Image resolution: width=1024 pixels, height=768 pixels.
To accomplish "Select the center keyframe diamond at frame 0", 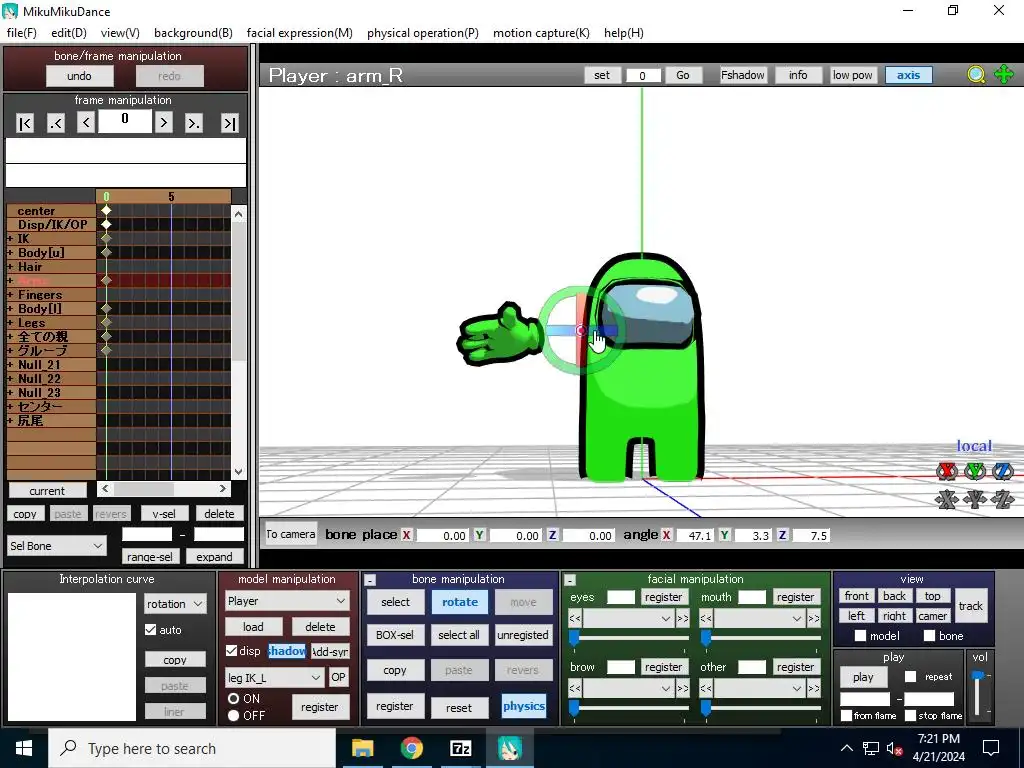I will click(x=106, y=210).
